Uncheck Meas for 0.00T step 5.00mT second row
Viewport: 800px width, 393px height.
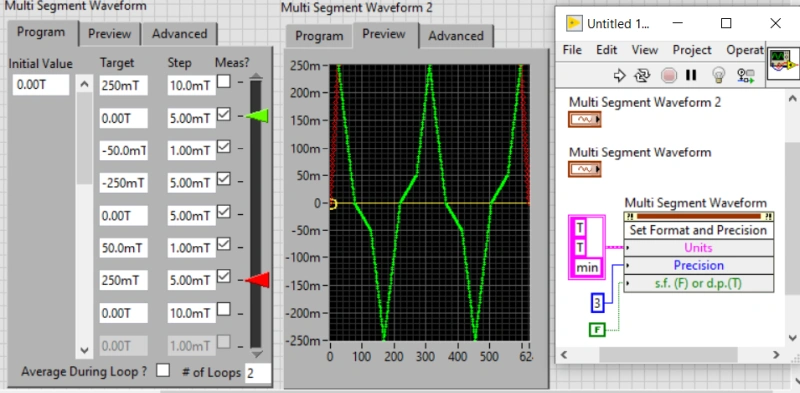pyautogui.click(x=223, y=114)
